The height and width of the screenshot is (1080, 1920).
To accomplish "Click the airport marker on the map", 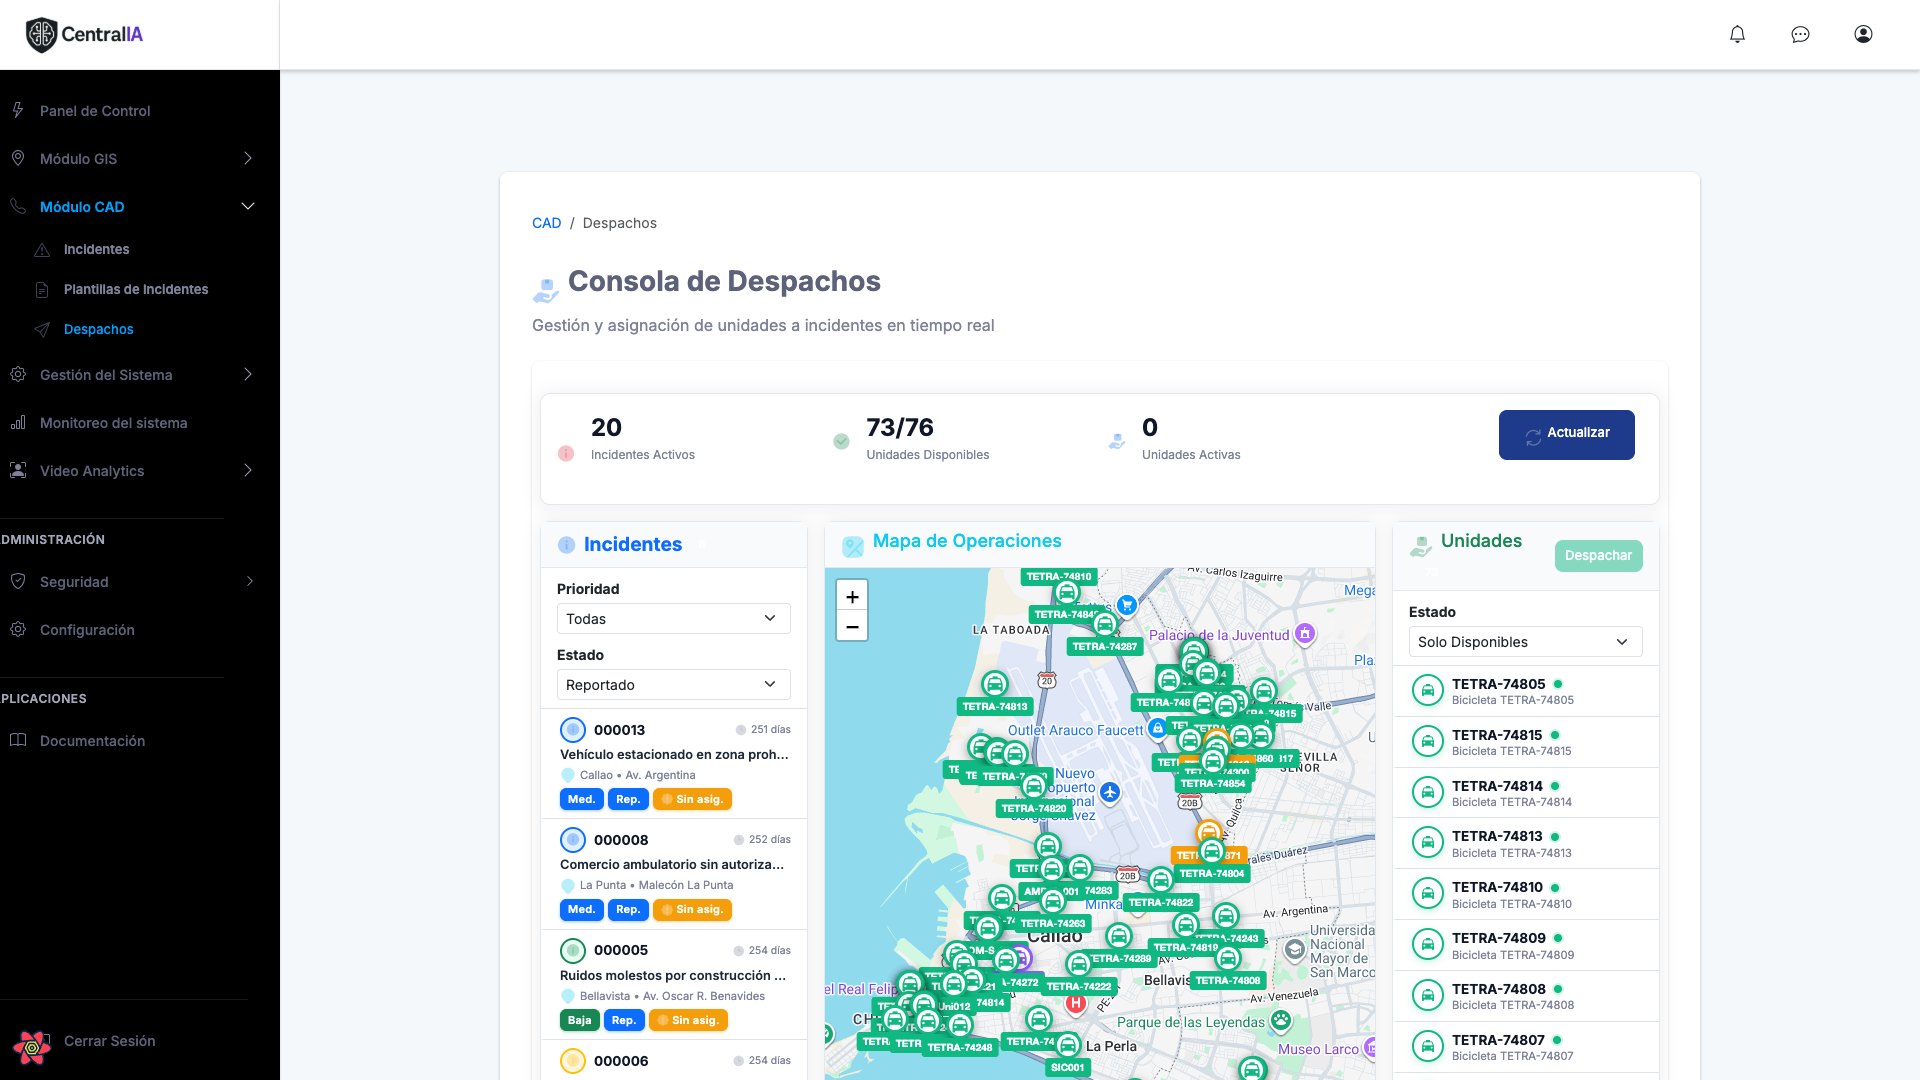I will 1110,793.
